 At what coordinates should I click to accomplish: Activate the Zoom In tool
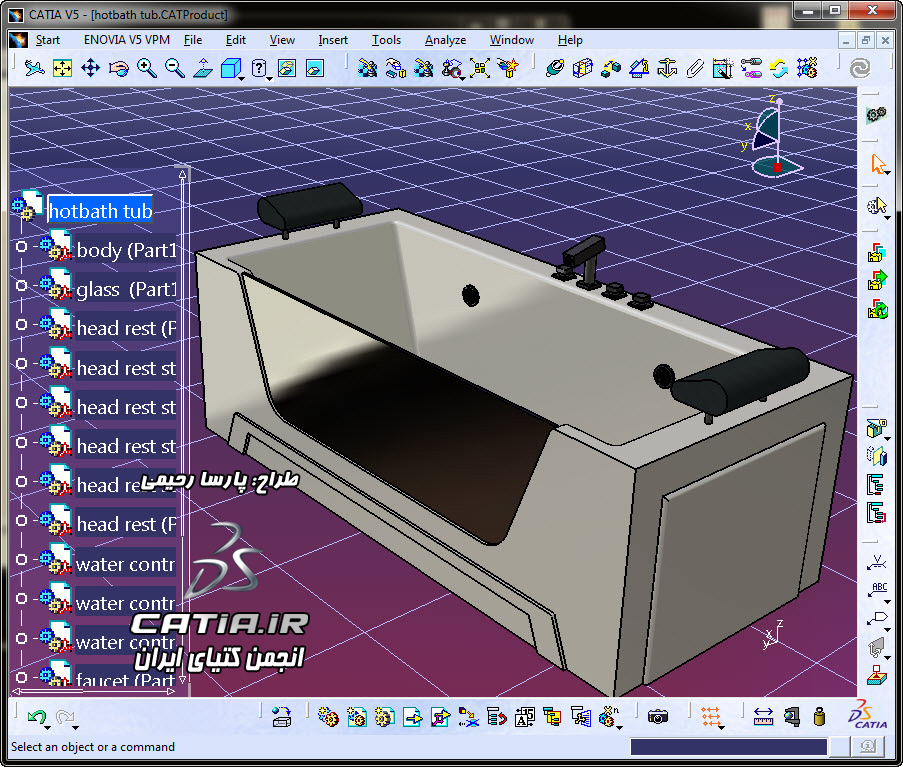click(x=146, y=69)
